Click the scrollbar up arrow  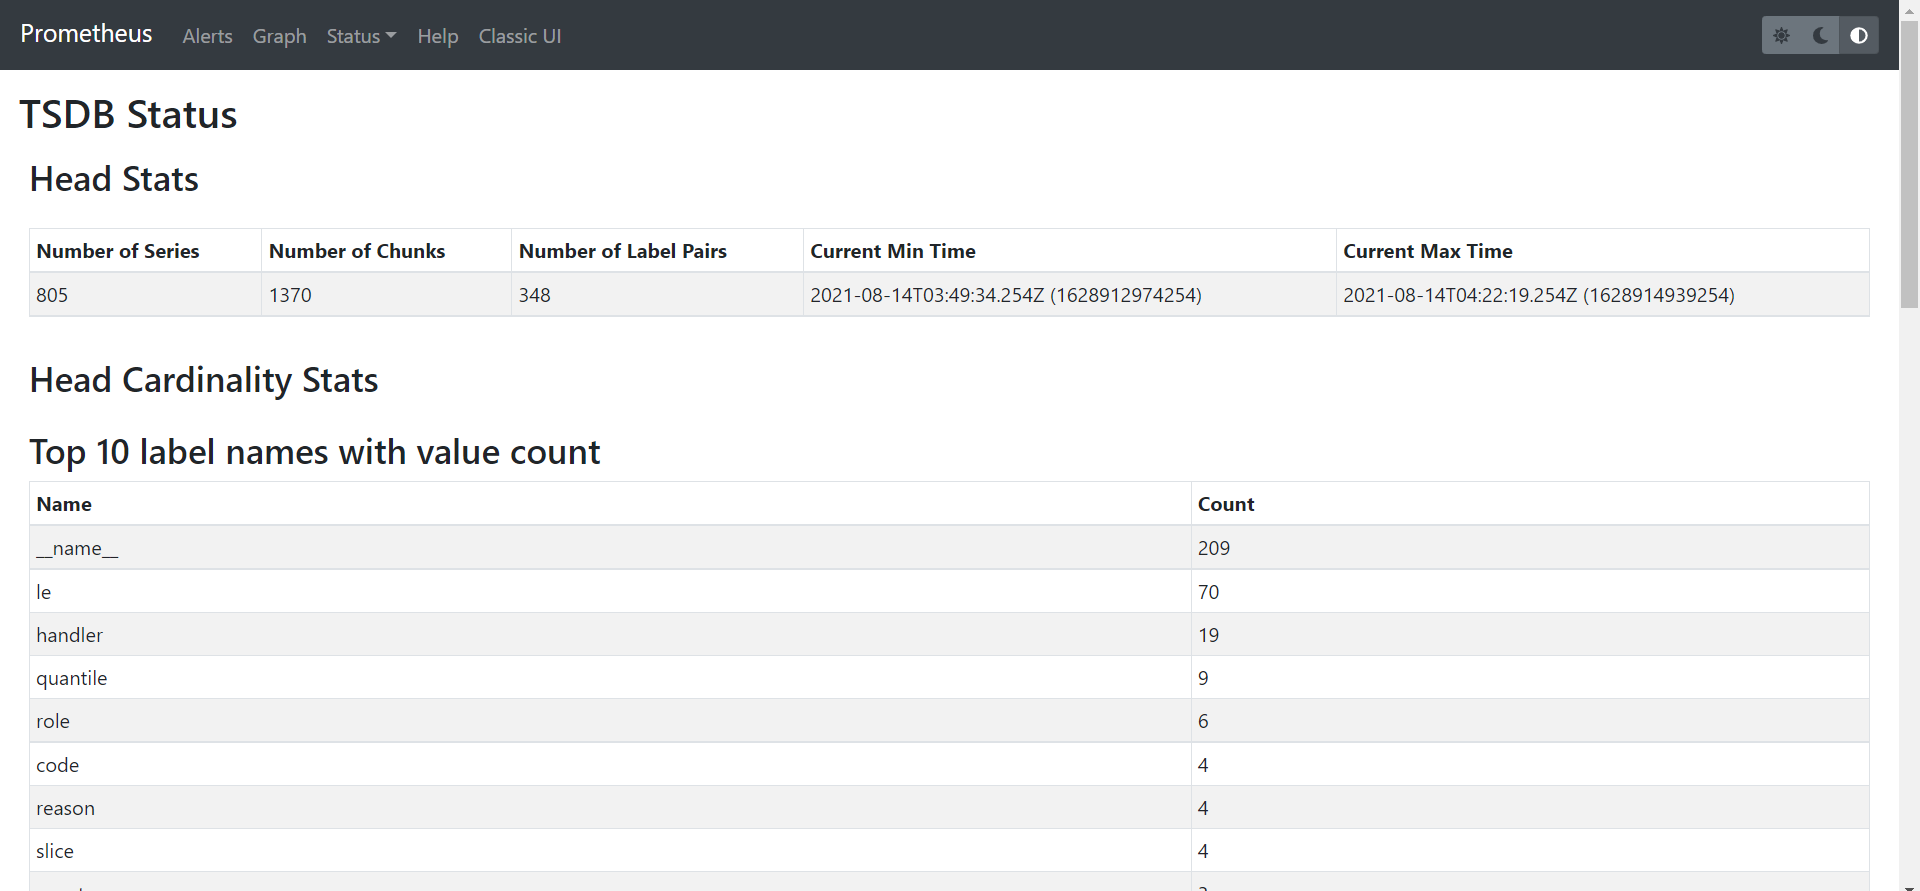coord(1909,9)
